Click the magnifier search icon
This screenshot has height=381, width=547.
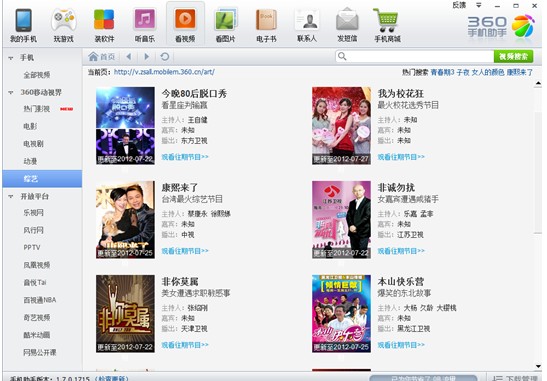[x=342, y=57]
